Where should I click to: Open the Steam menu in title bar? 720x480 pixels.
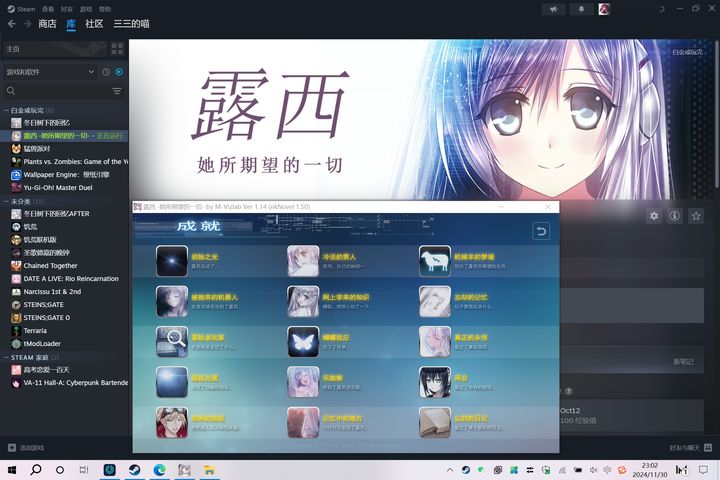click(22, 9)
